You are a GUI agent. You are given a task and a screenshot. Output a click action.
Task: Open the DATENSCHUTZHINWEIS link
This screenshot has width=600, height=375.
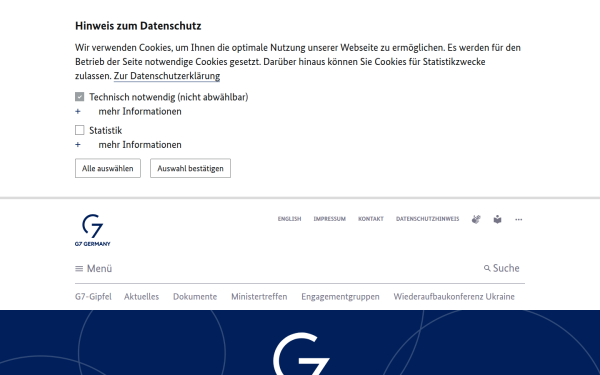click(427, 219)
